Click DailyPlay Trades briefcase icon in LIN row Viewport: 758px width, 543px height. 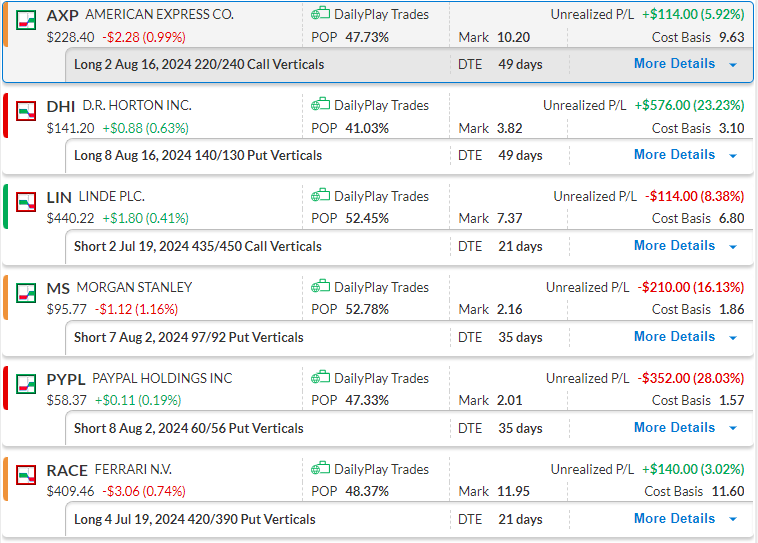click(320, 195)
